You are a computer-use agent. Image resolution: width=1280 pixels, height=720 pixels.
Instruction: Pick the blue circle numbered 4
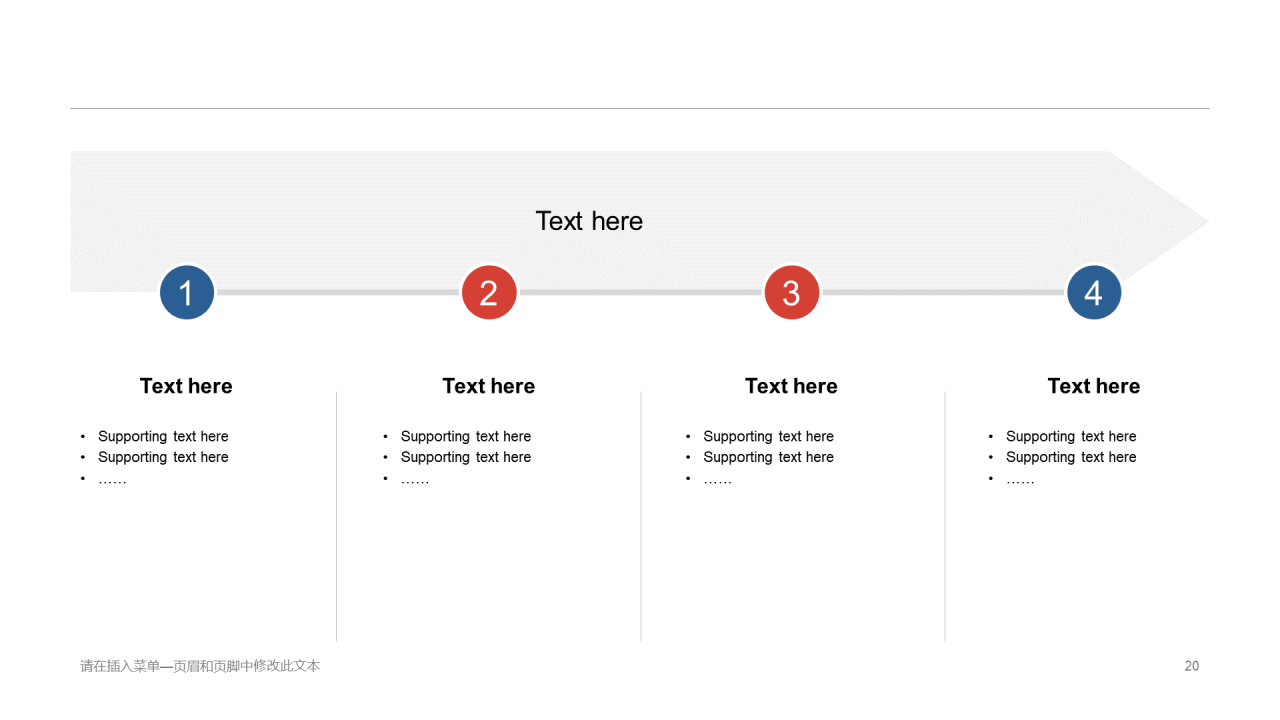(x=1094, y=293)
